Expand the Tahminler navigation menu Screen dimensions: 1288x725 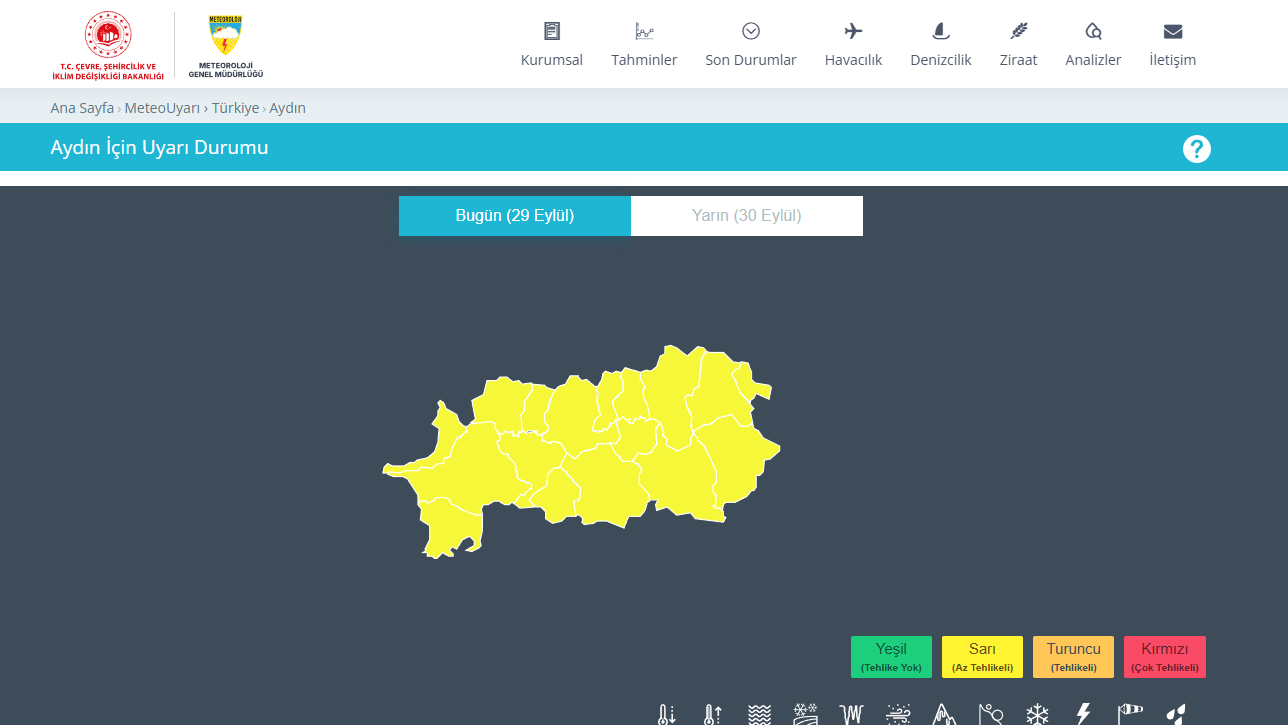[x=644, y=45]
